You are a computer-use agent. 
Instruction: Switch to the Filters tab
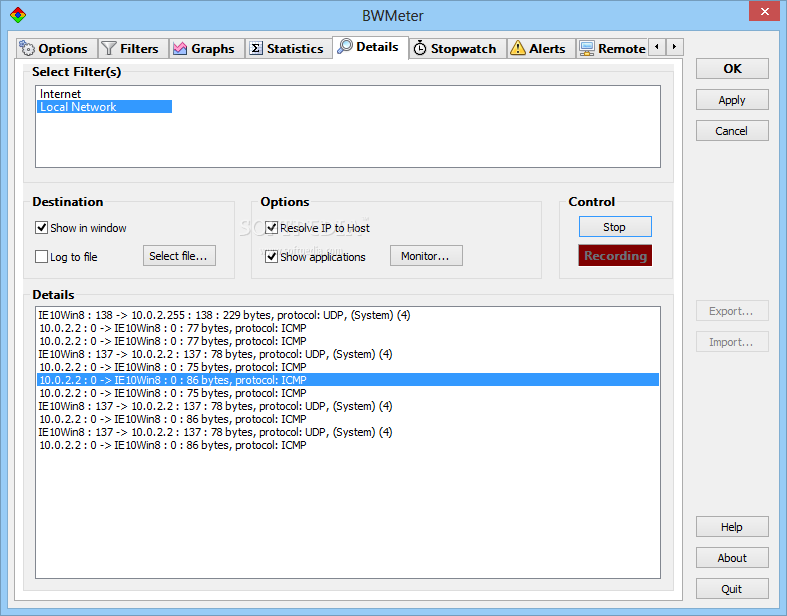pyautogui.click(x=133, y=49)
